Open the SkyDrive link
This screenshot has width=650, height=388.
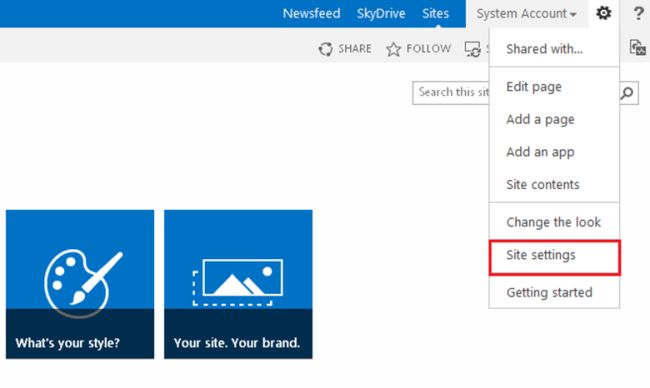point(381,13)
